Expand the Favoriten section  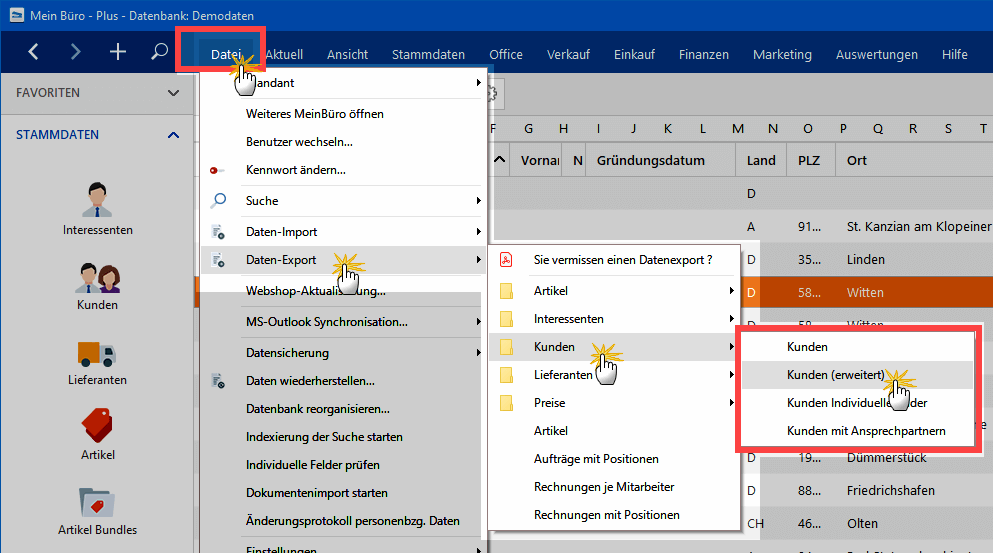click(173, 93)
